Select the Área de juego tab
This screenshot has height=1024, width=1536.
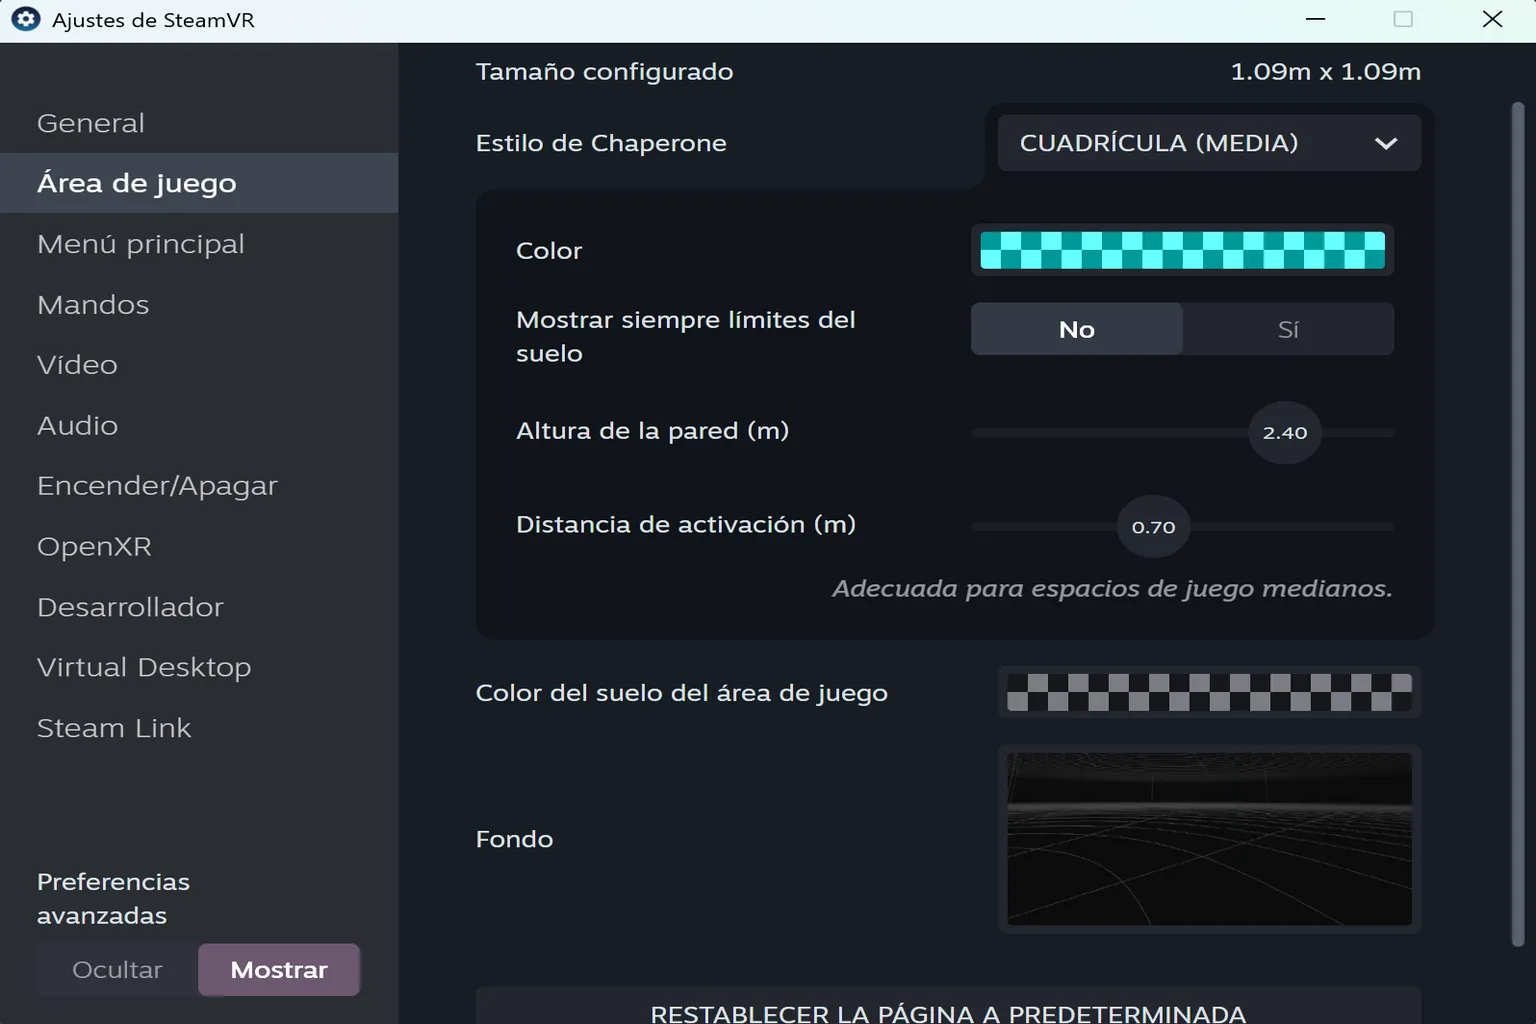[x=199, y=183]
